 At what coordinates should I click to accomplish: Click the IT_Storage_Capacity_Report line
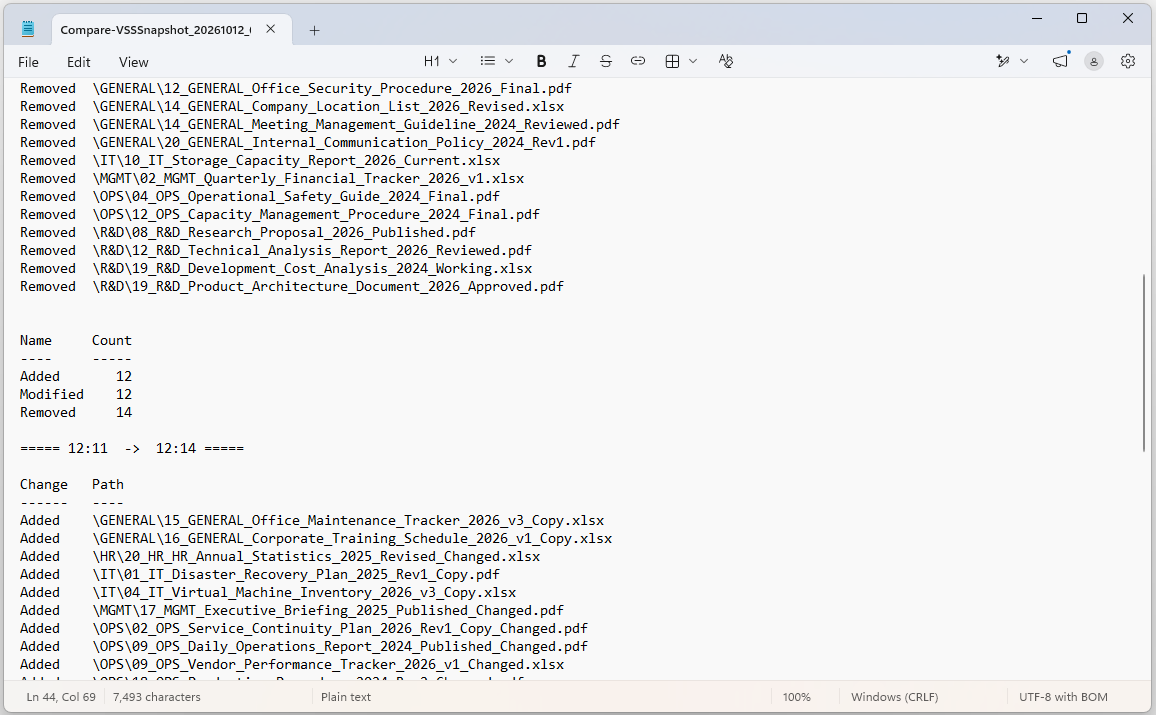click(260, 161)
